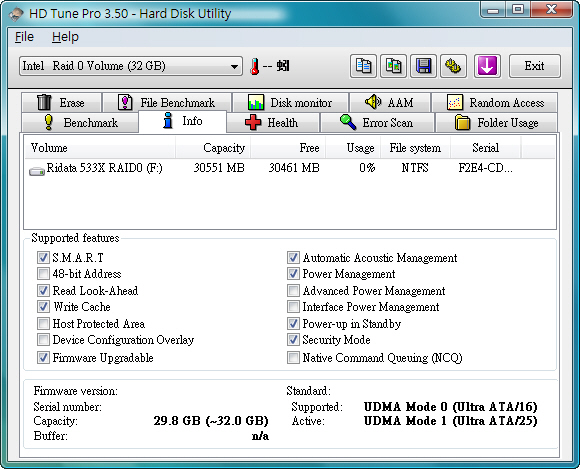580x469 pixels.
Task: Click the UDMA Mode 0 (Ultra ATA/16) value
Action: point(451,407)
